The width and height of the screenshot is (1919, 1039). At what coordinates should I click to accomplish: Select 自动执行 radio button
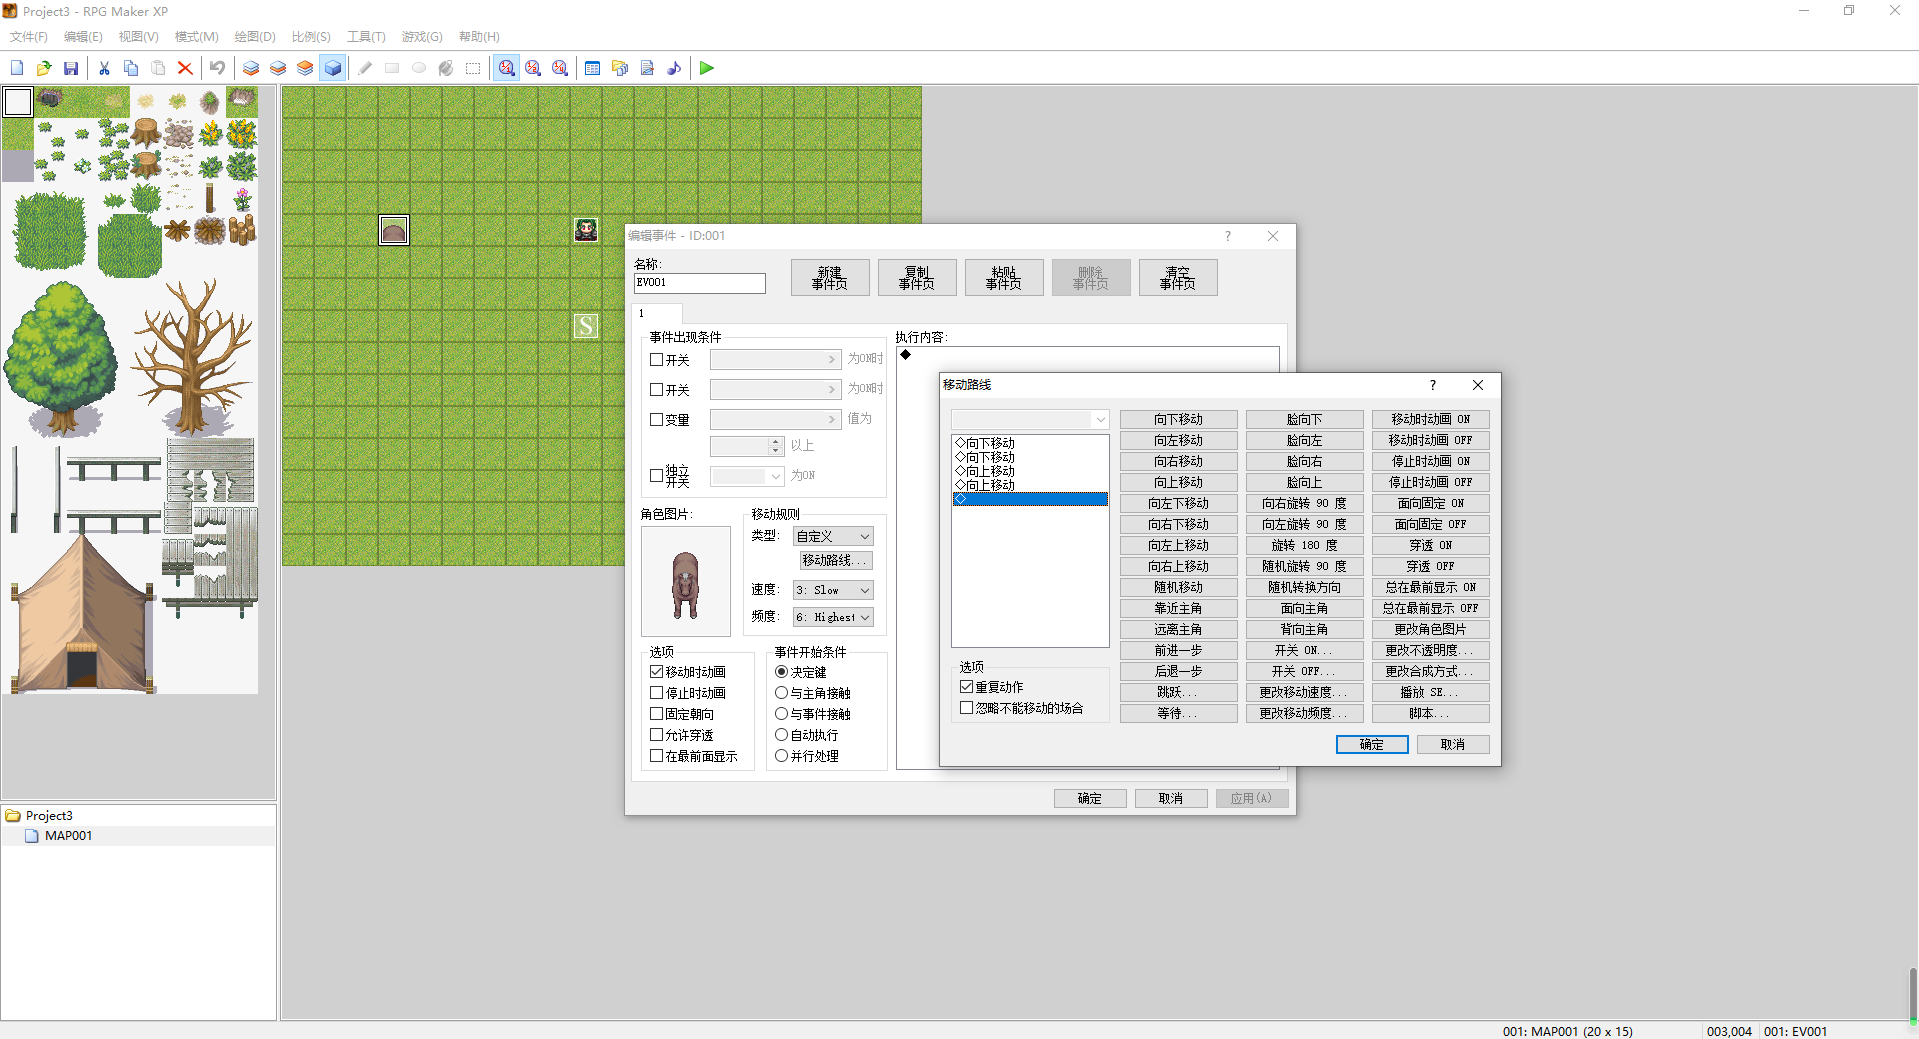pos(782,735)
